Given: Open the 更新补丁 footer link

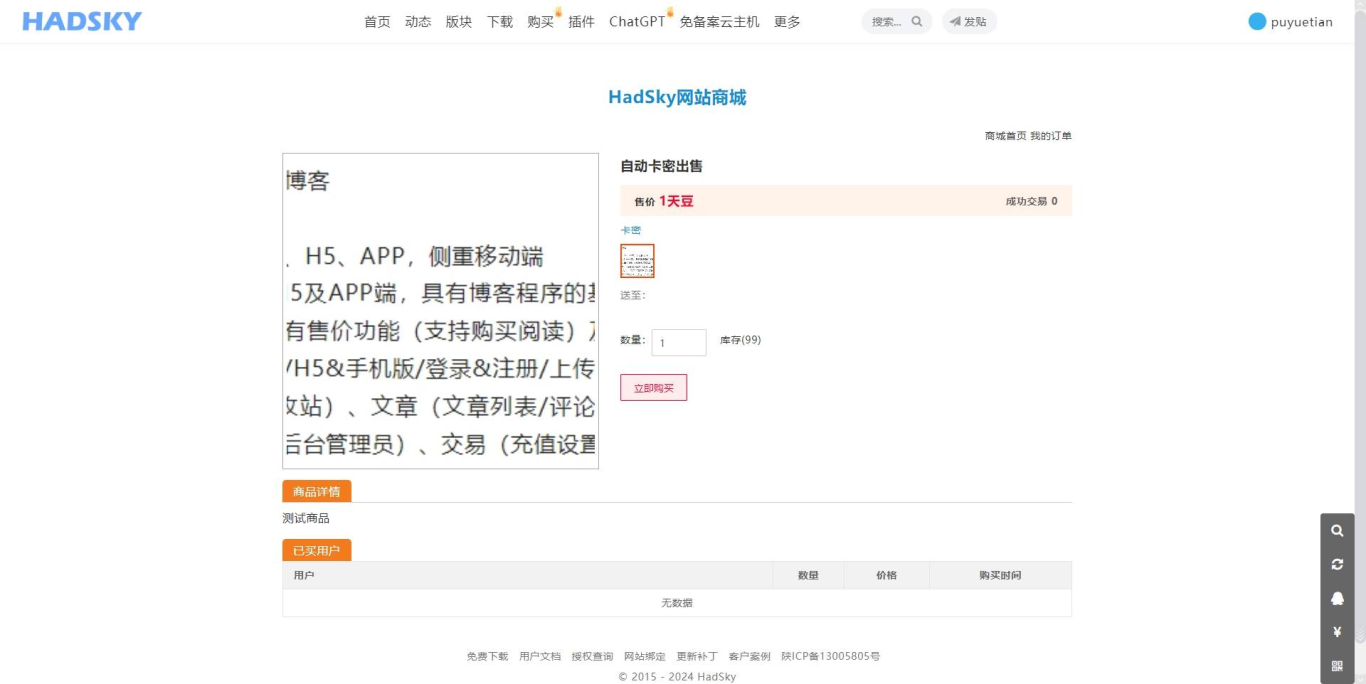Looking at the screenshot, I should 697,657.
